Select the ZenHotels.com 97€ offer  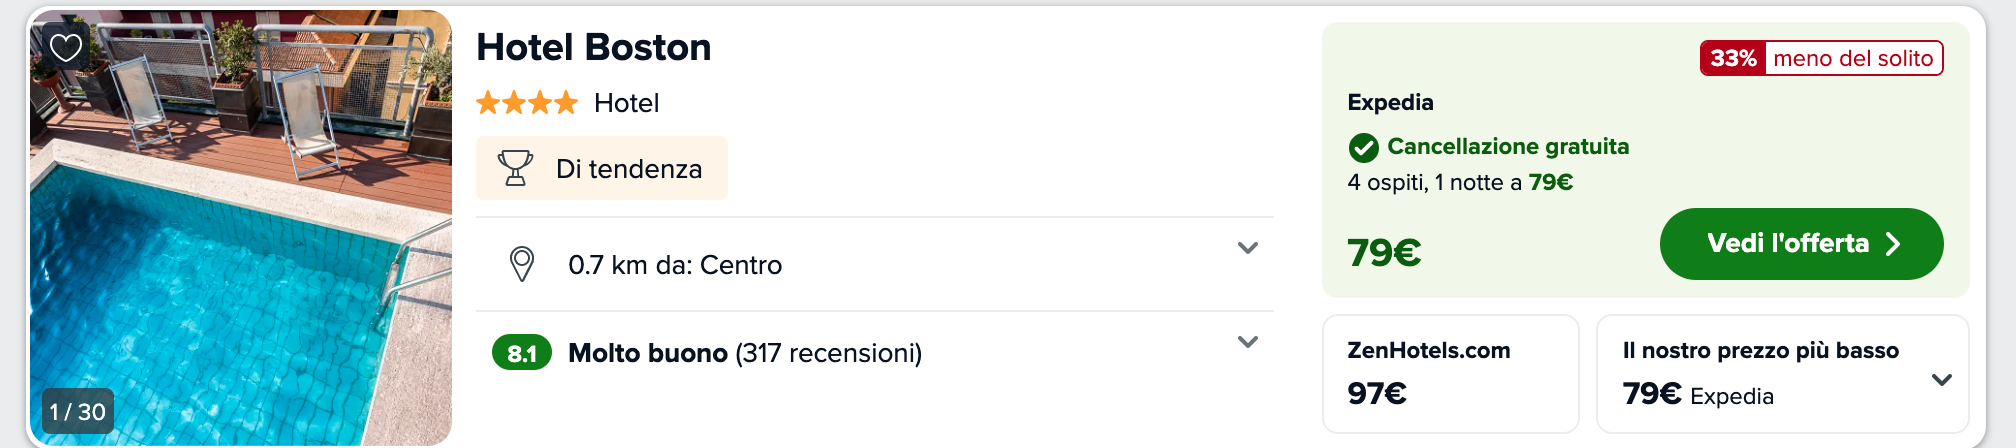tap(1450, 374)
